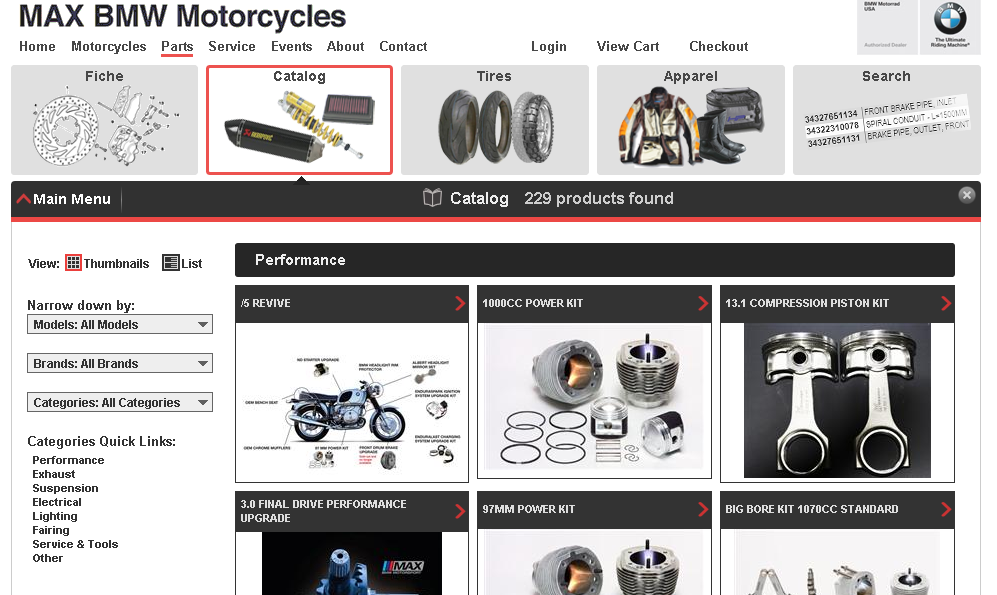Viewport: 997px width, 595px height.
Task: Open the Fiche parts diagram tile
Action: coord(104,120)
